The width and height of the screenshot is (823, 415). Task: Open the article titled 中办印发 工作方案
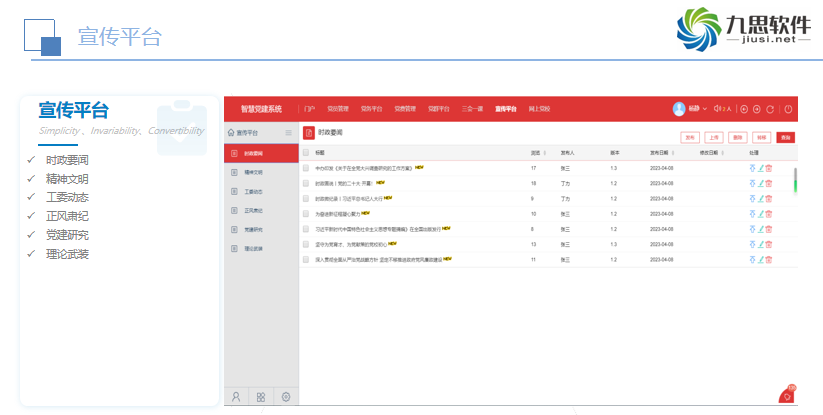click(x=364, y=168)
